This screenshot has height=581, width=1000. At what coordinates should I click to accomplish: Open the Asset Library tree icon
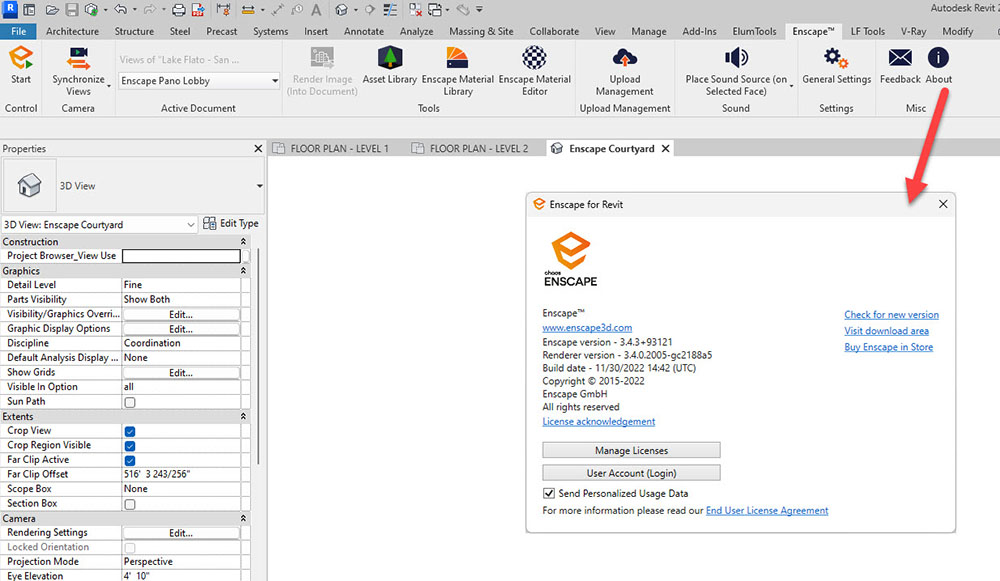tap(390, 58)
